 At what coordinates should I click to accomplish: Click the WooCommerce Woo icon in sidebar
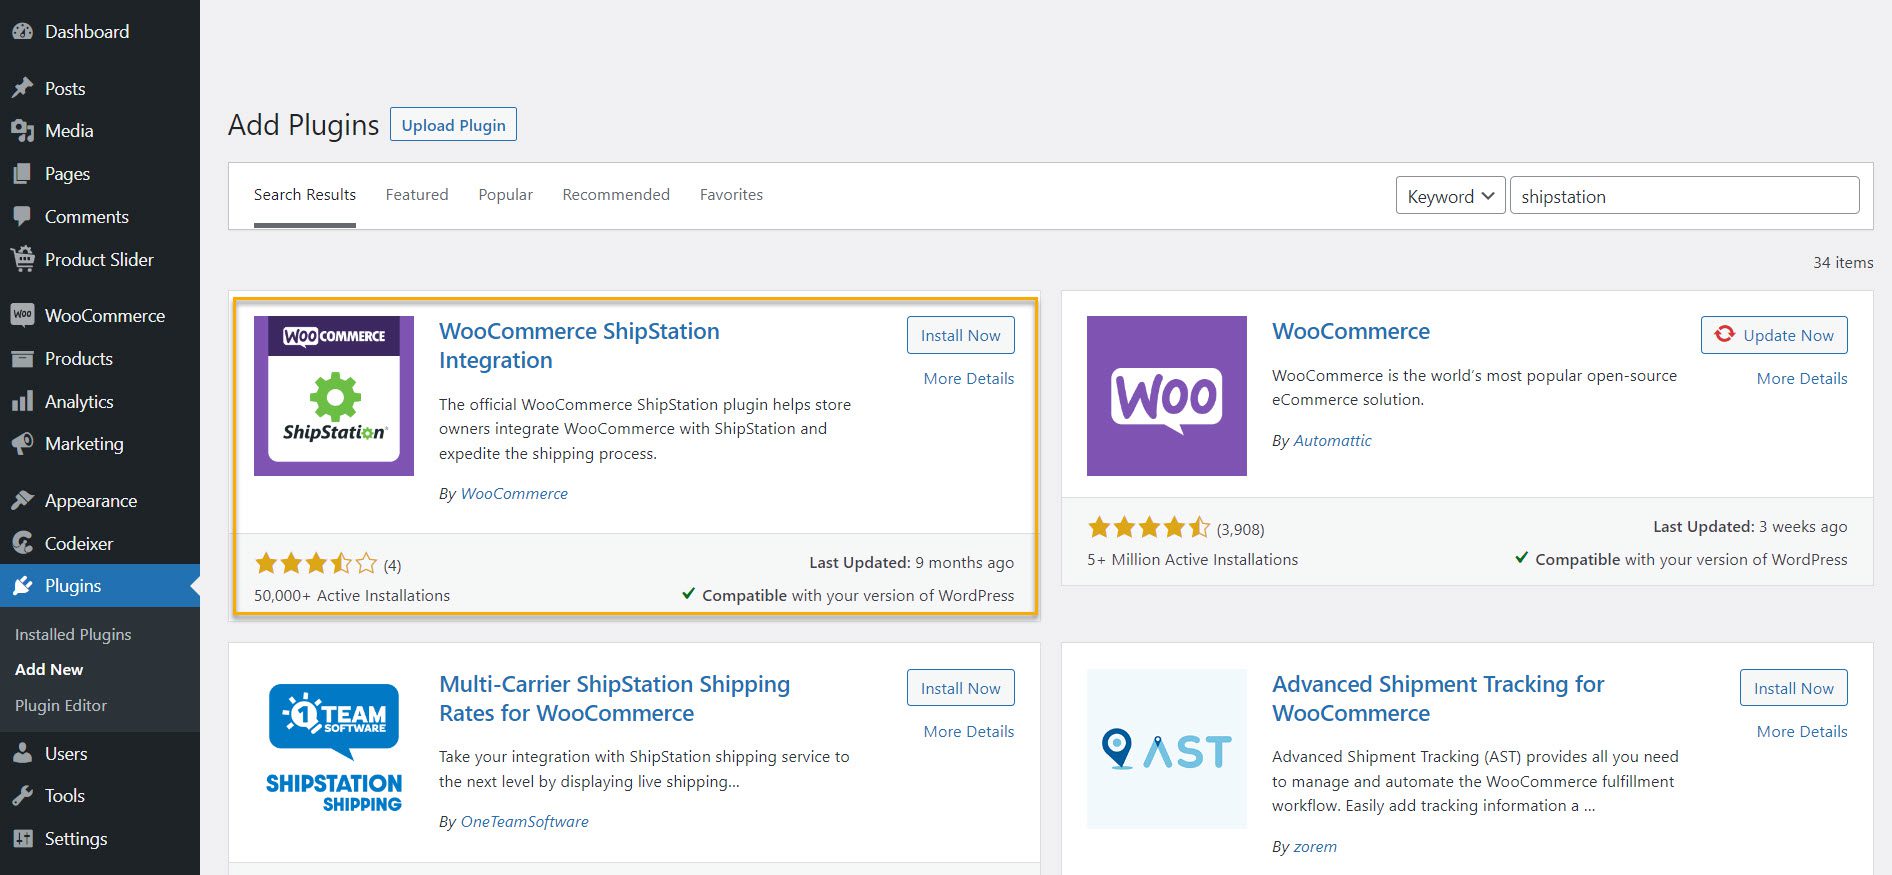coord(22,316)
